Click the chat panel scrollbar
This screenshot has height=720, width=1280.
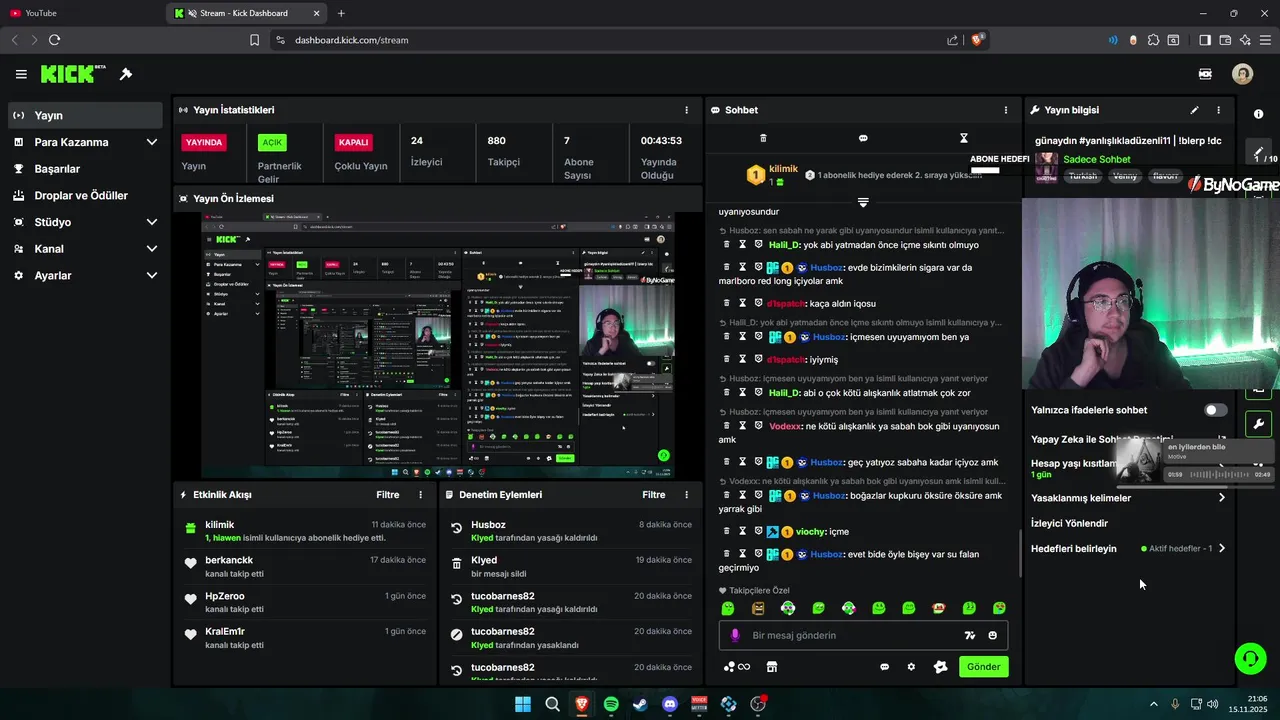(1019, 553)
